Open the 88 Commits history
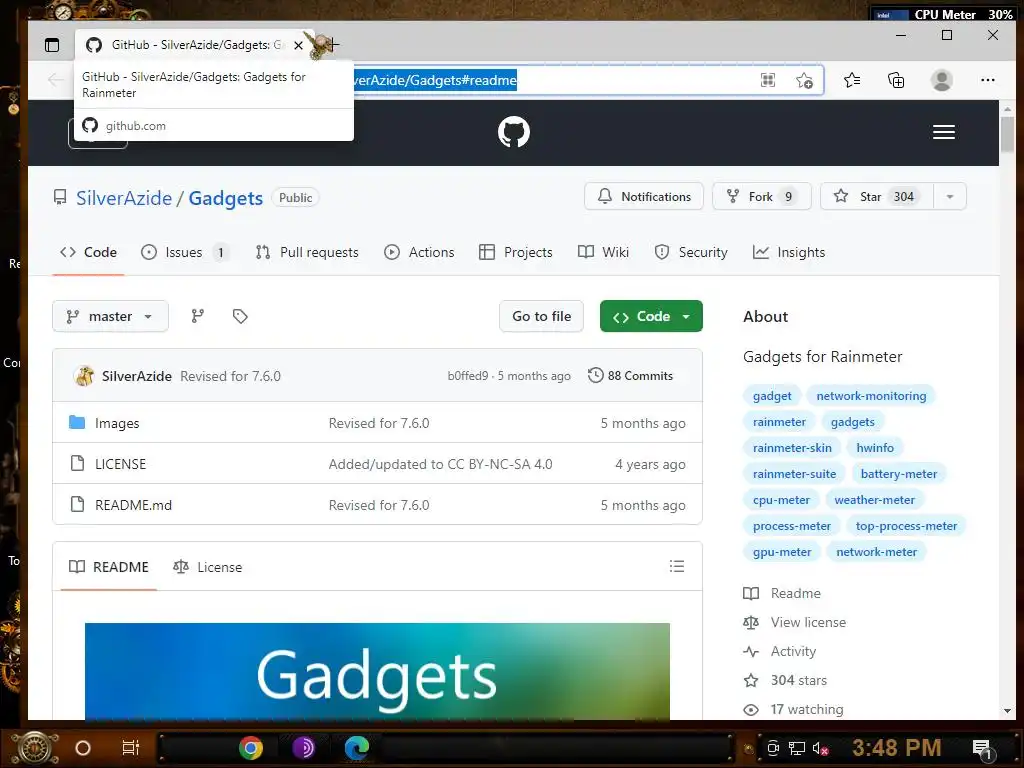 (x=631, y=376)
